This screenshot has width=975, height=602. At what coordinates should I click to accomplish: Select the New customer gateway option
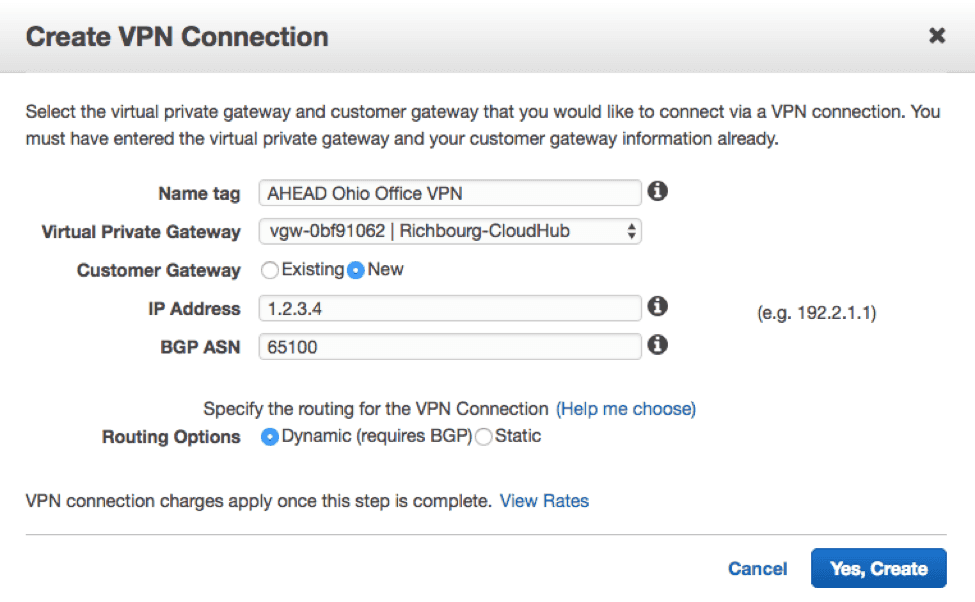pos(356,270)
